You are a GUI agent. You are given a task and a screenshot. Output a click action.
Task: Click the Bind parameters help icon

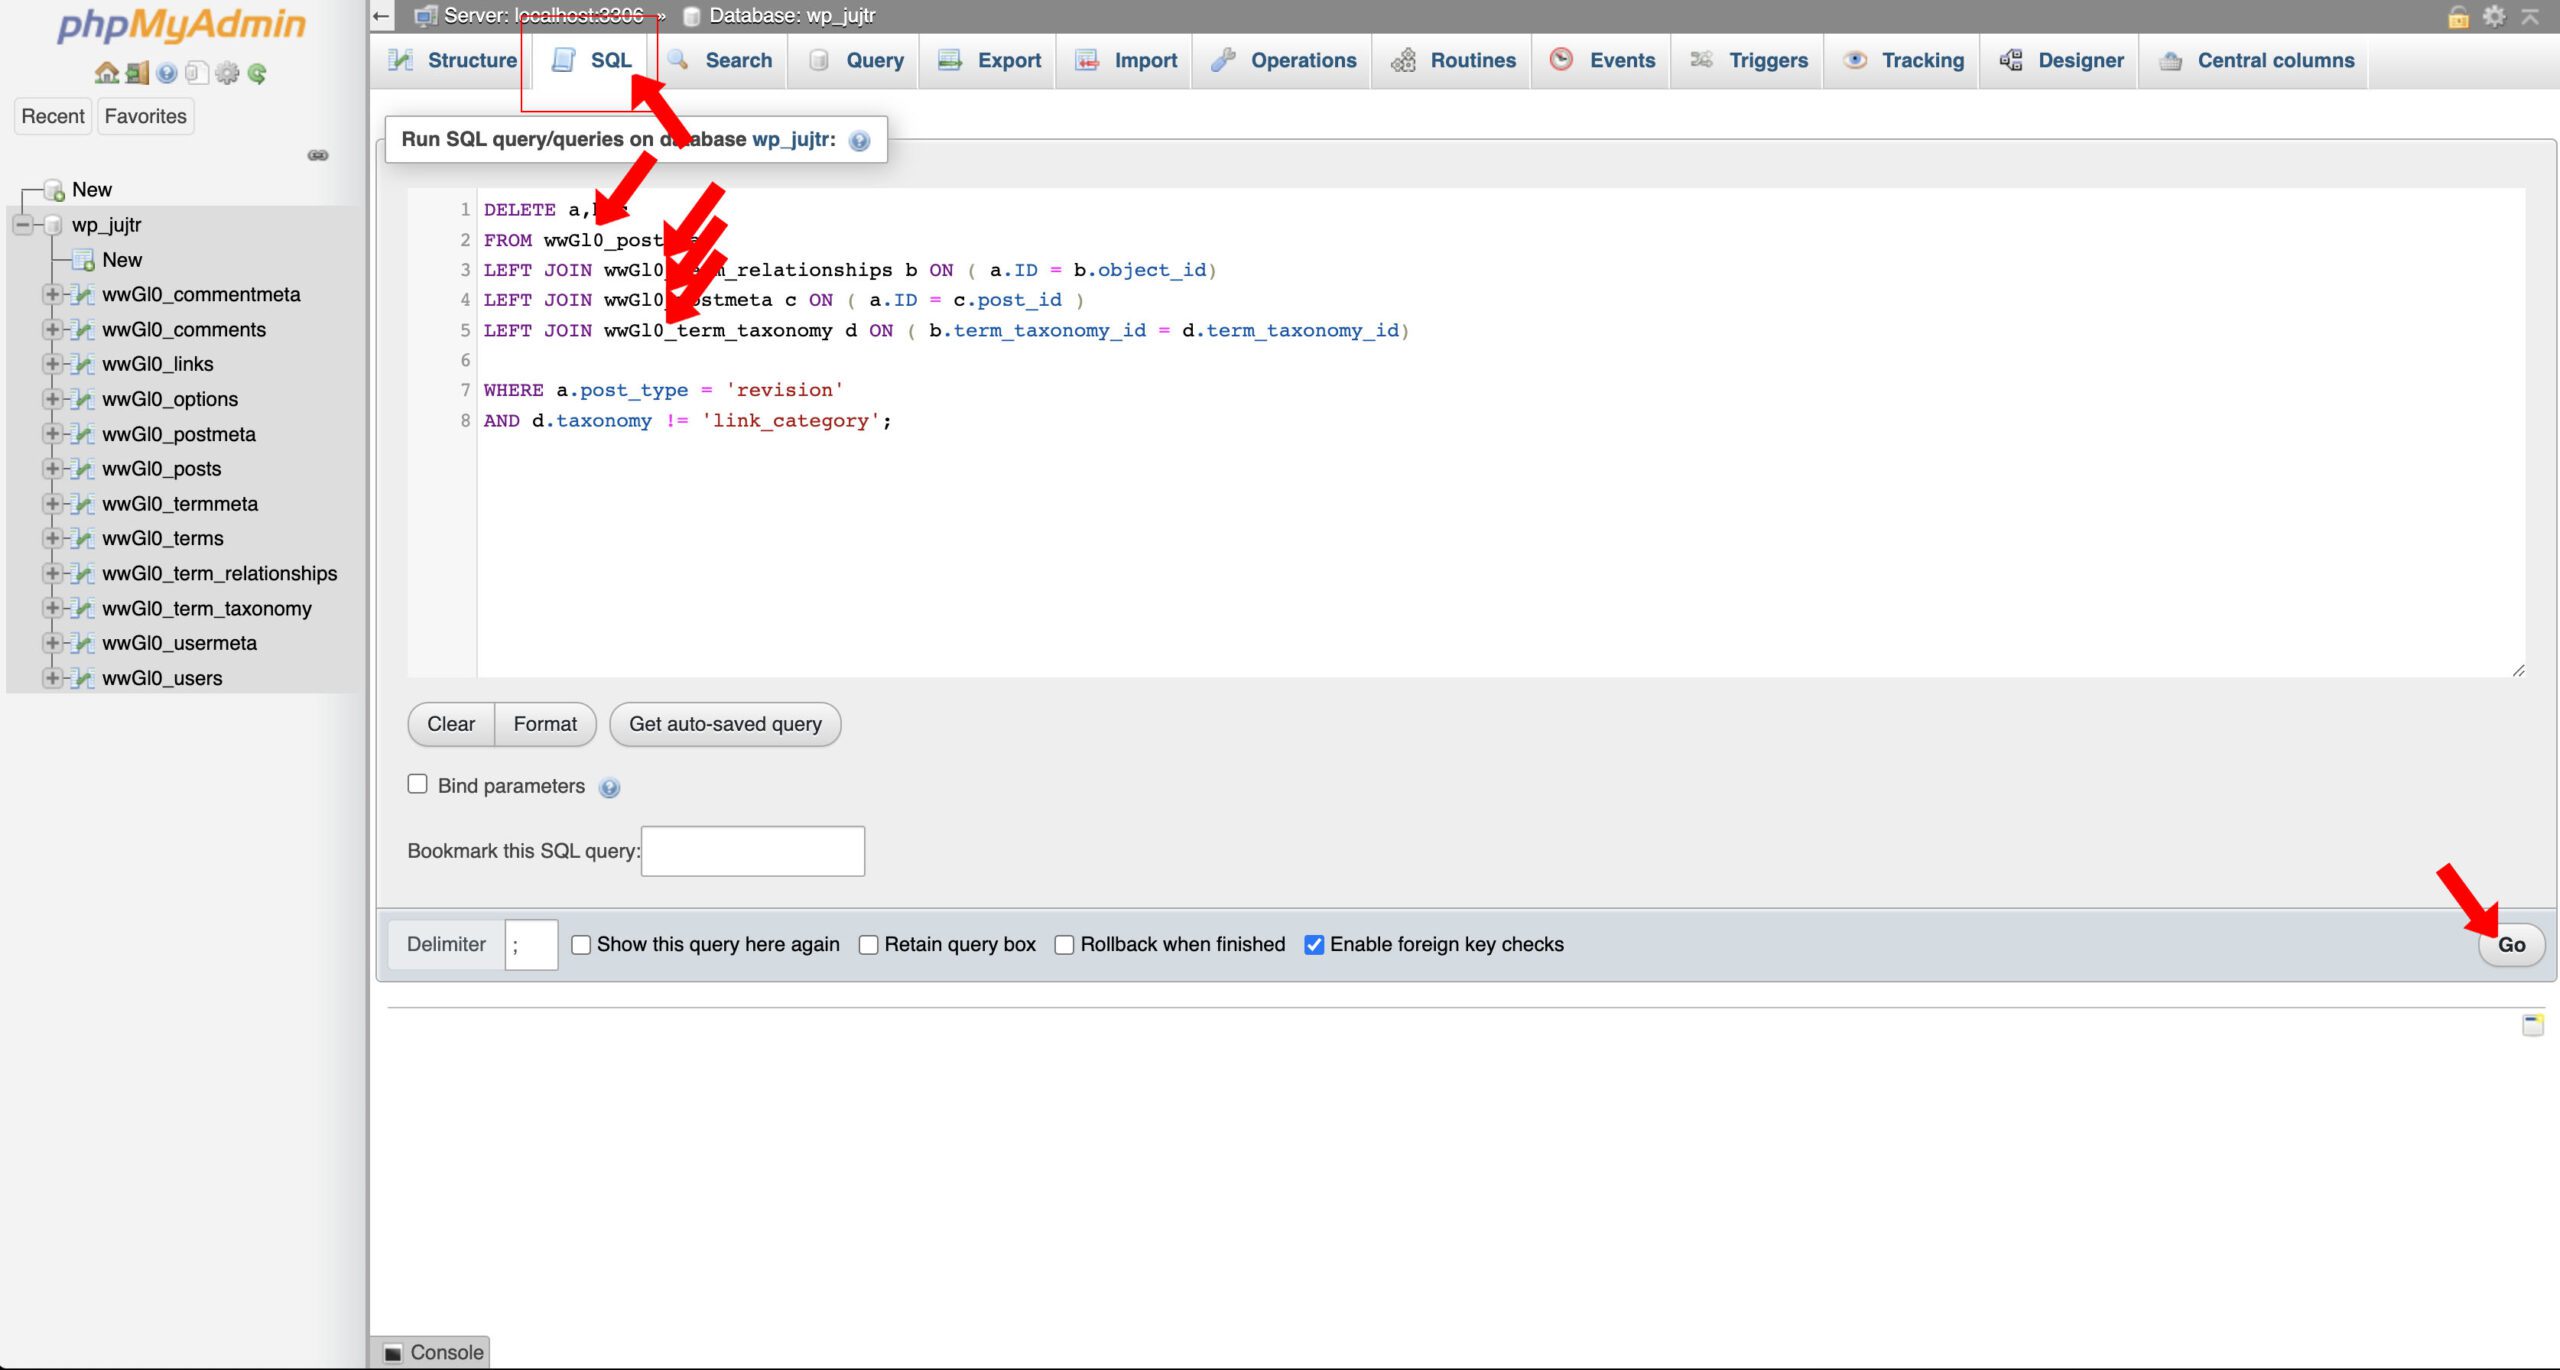click(609, 788)
